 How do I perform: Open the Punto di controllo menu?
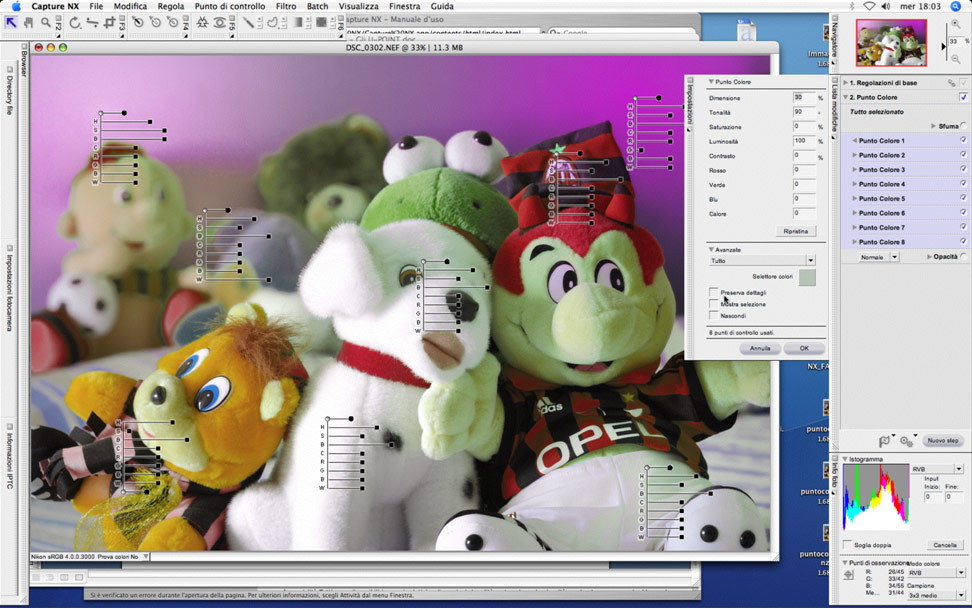tap(230, 6)
